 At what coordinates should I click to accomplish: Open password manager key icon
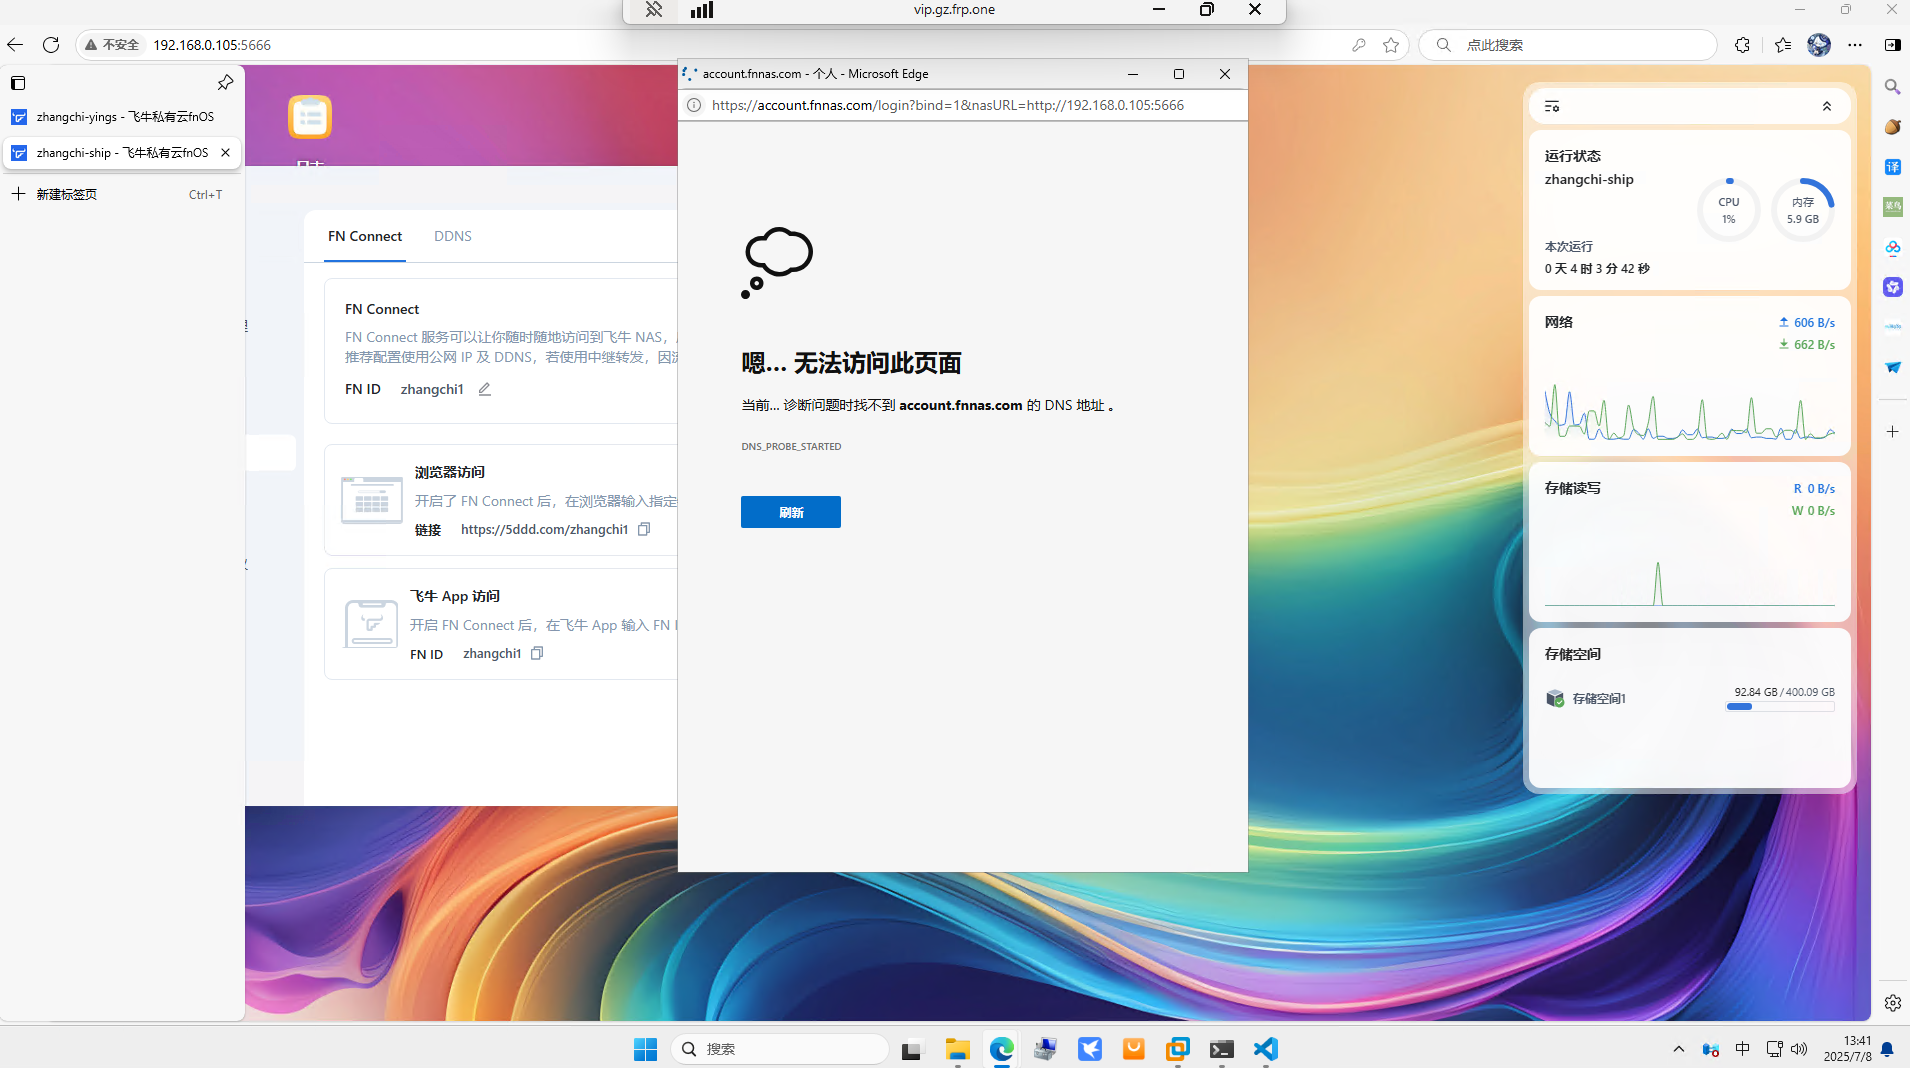tap(1358, 44)
